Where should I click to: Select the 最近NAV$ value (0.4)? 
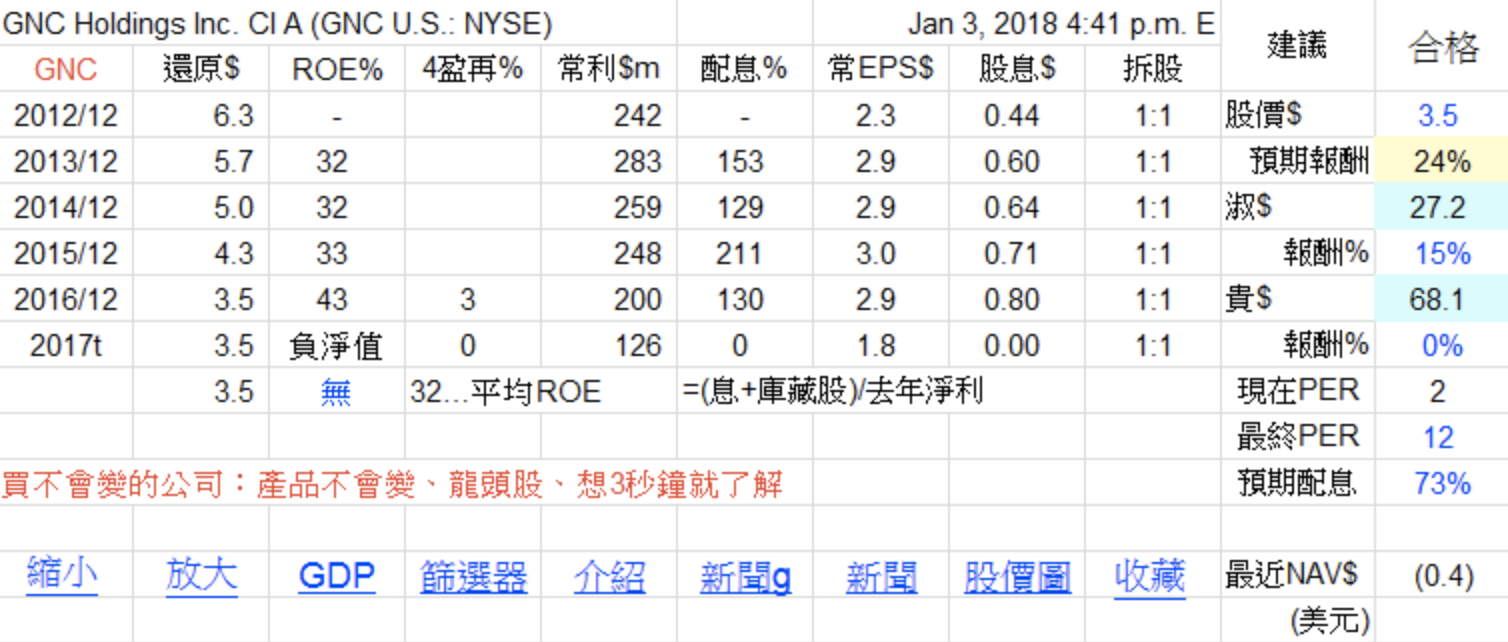[1441, 575]
